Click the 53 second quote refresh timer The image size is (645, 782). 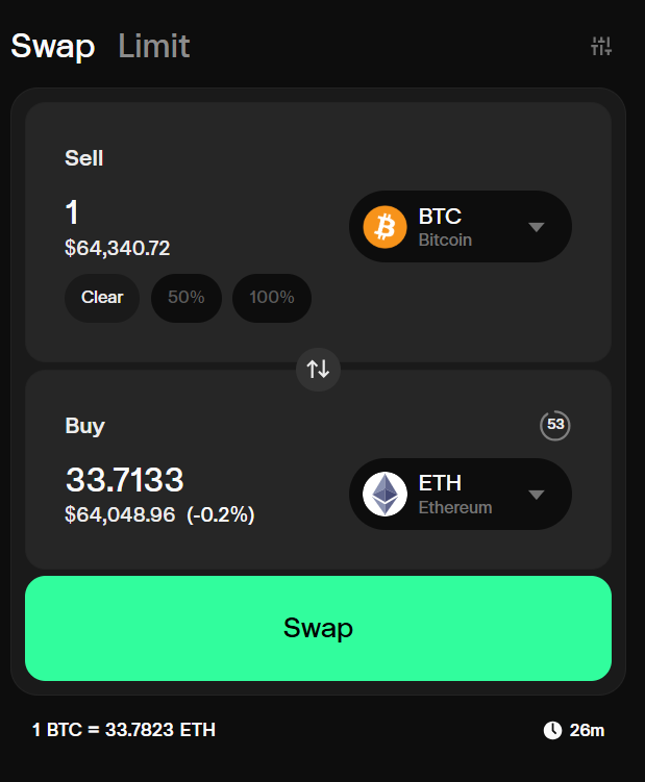(x=555, y=425)
